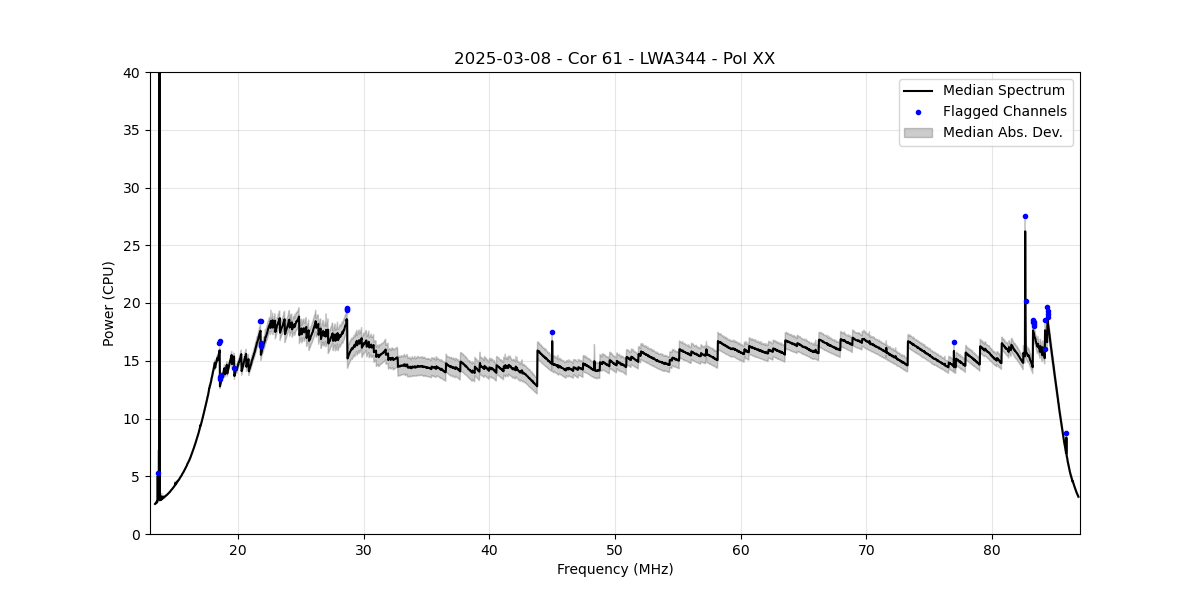
Task: Click the 'Power (CPU)' y-axis label
Action: [109, 303]
